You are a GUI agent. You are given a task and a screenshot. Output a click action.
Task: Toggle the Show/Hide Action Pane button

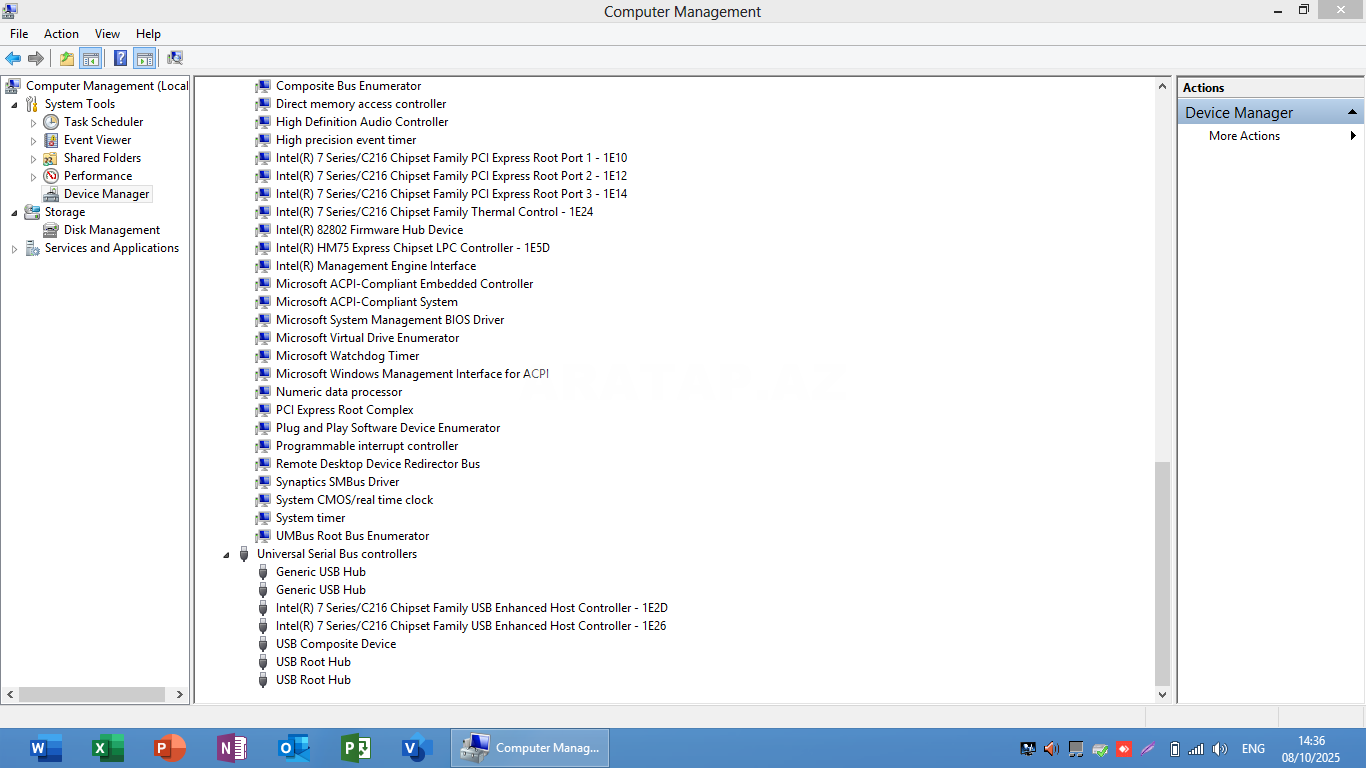(144, 58)
